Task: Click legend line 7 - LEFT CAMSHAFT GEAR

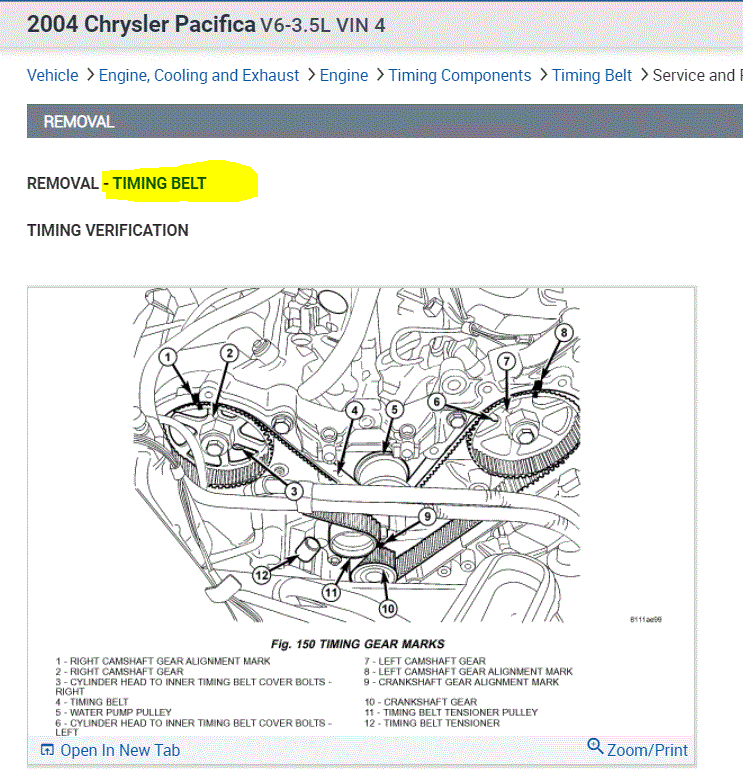Action: coord(425,661)
